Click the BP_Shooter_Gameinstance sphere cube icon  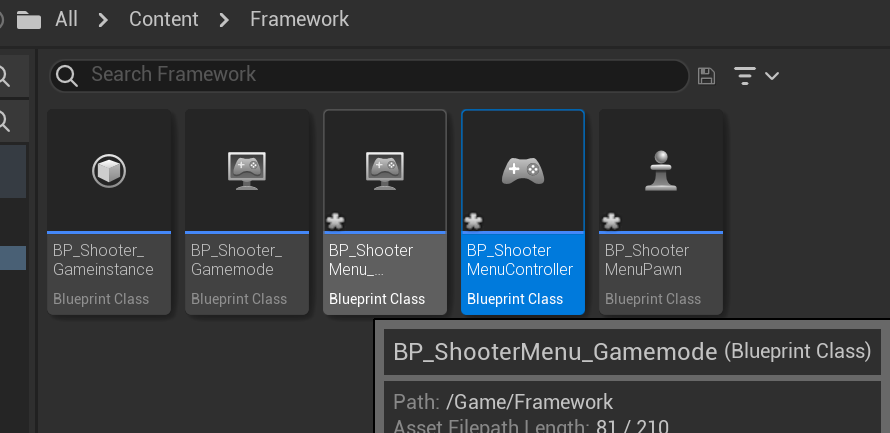pyautogui.click(x=109, y=171)
